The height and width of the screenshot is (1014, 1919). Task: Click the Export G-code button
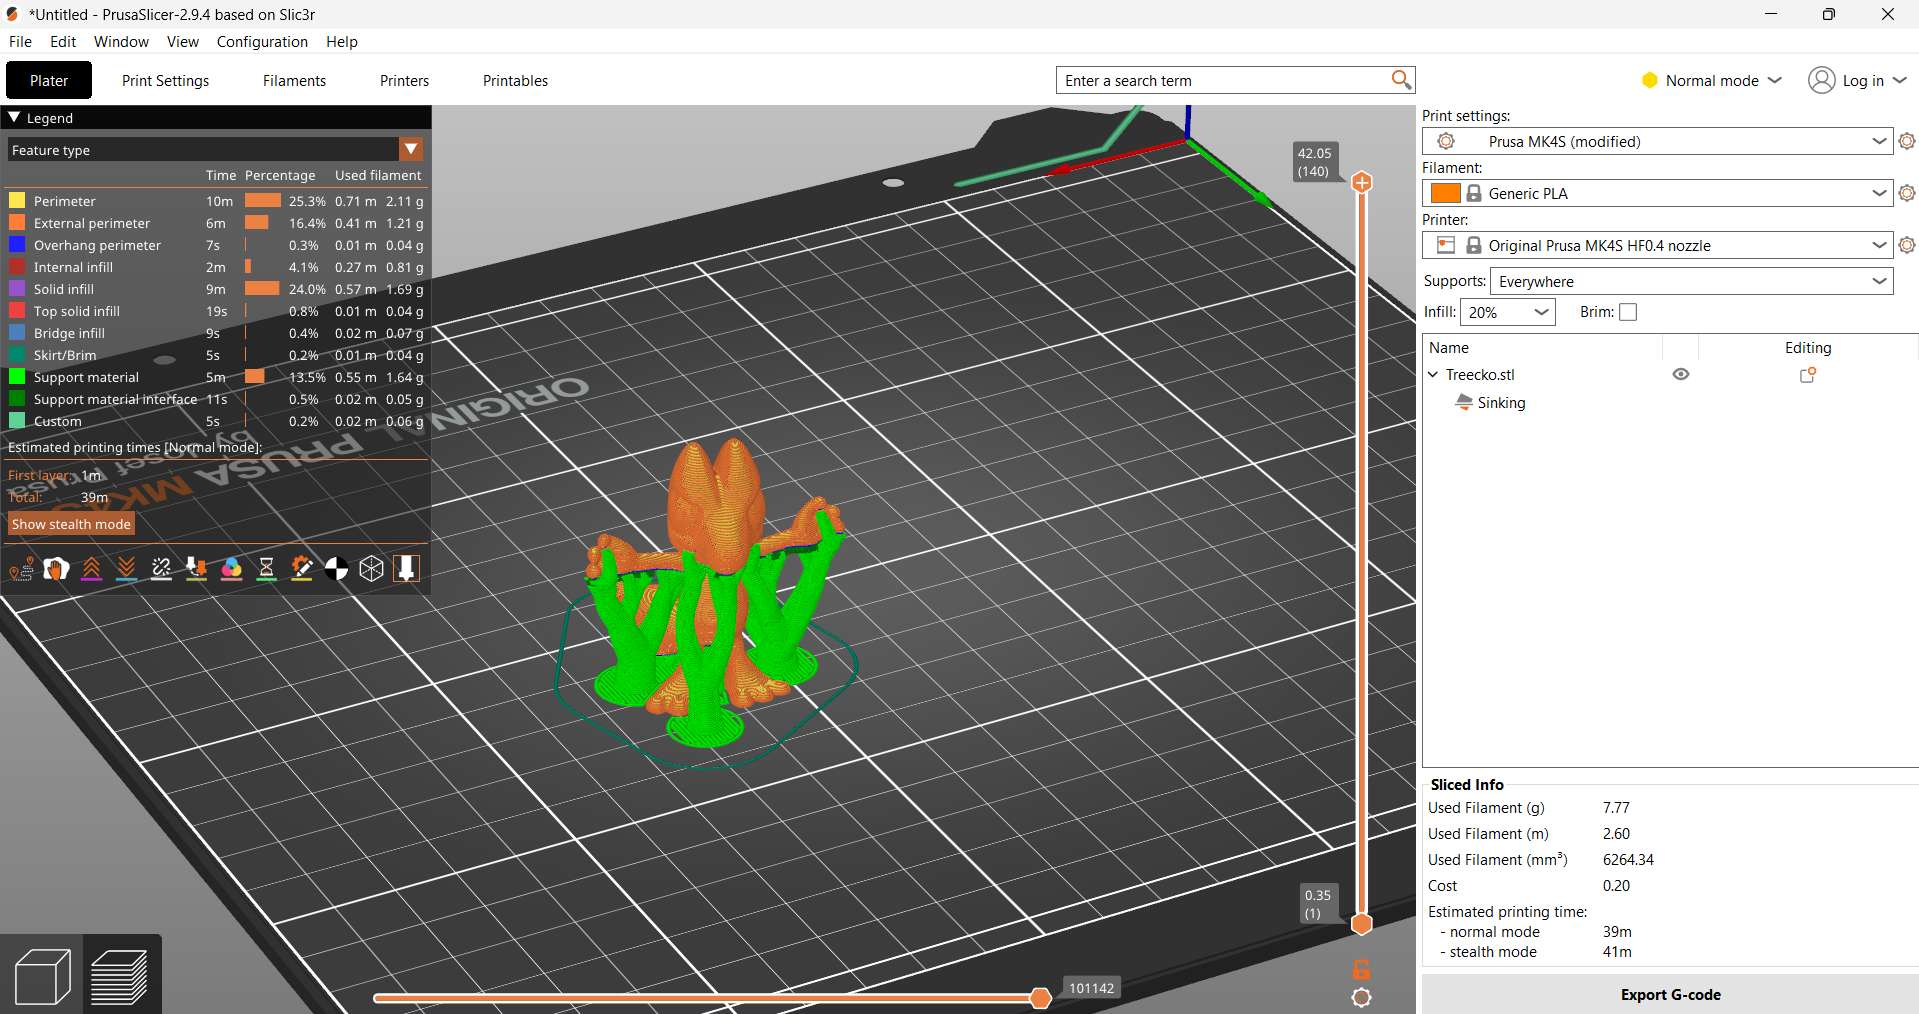pyautogui.click(x=1670, y=994)
